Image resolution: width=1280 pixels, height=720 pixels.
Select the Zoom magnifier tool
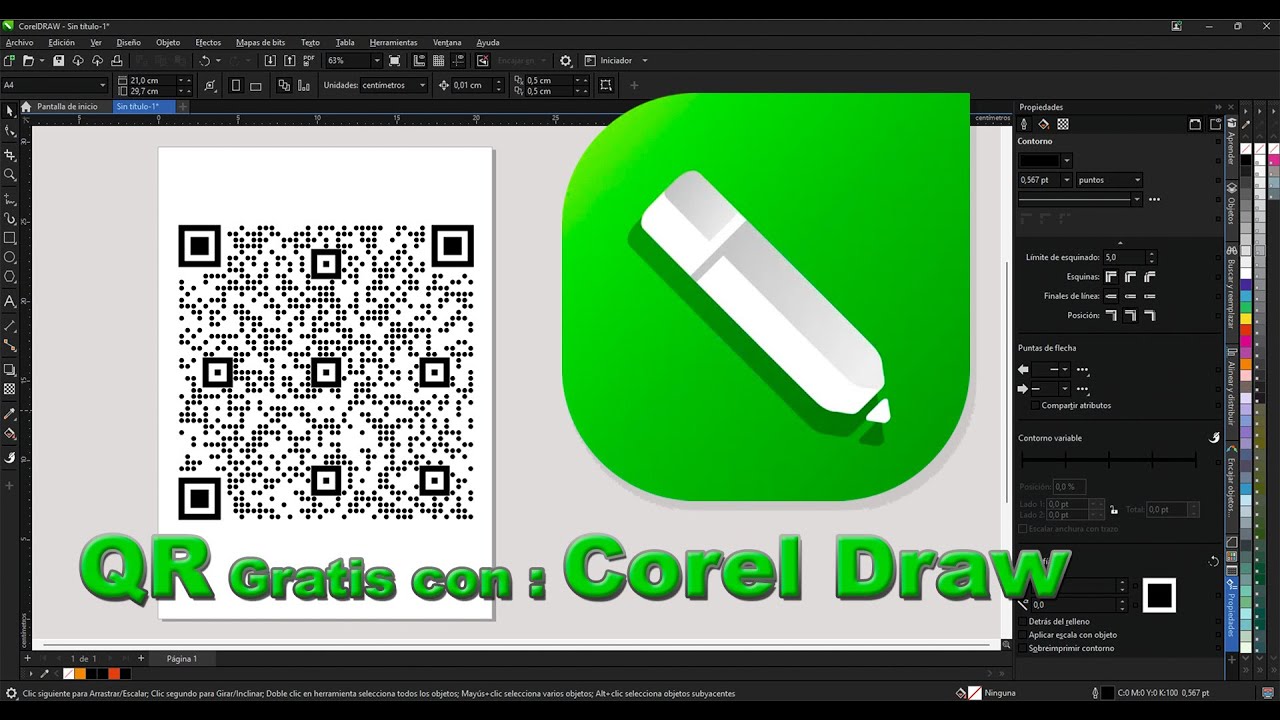pyautogui.click(x=10, y=175)
